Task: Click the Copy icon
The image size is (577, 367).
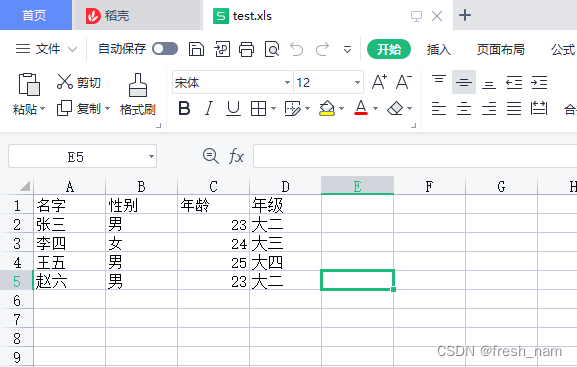Action: (x=64, y=108)
